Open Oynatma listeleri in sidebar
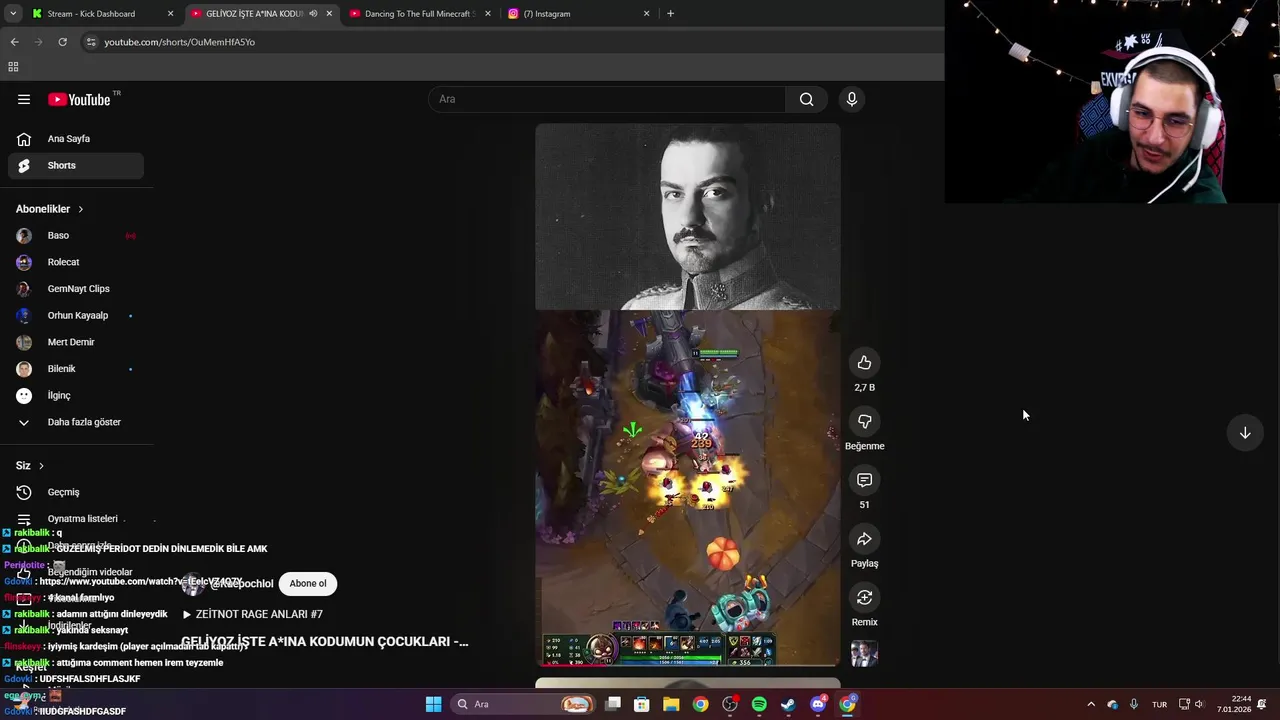The width and height of the screenshot is (1280, 720). (76, 519)
